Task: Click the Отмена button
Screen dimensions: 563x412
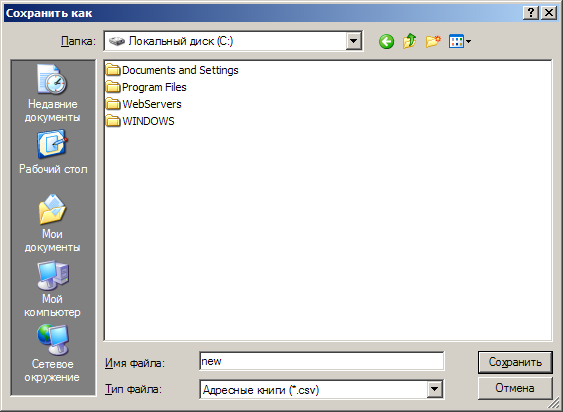Action: (515, 388)
